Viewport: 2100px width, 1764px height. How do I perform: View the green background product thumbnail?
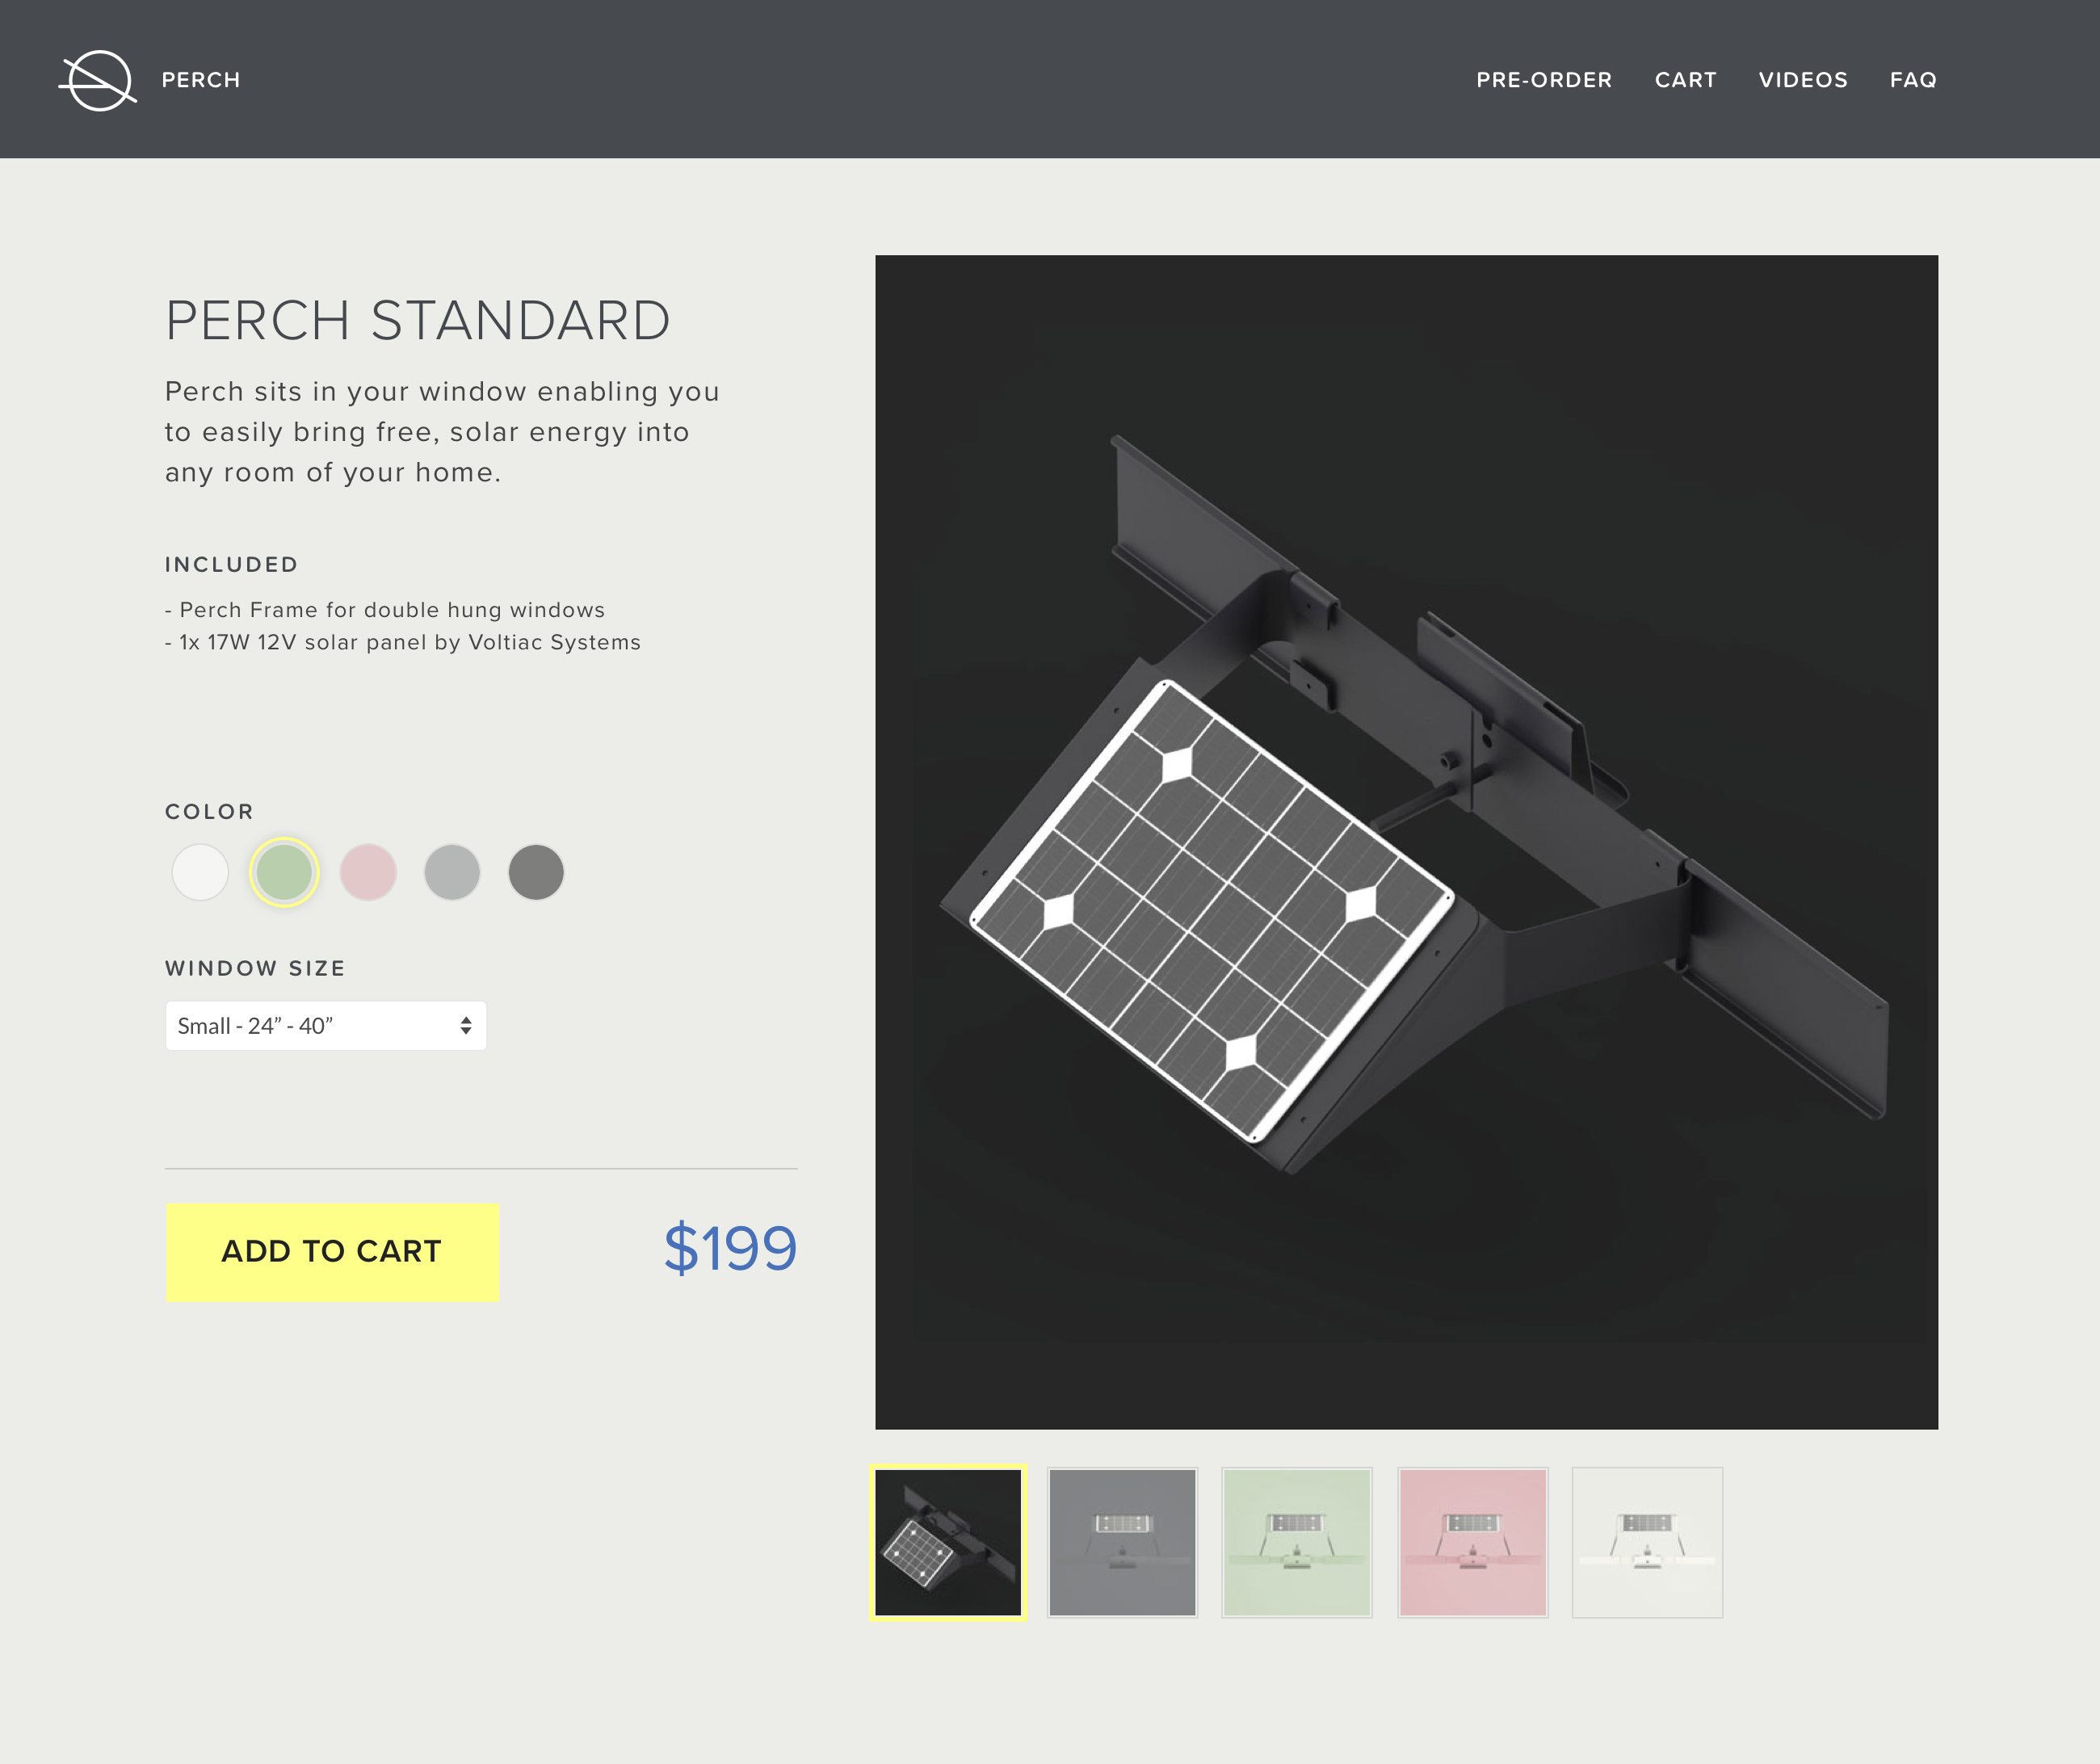1297,1542
